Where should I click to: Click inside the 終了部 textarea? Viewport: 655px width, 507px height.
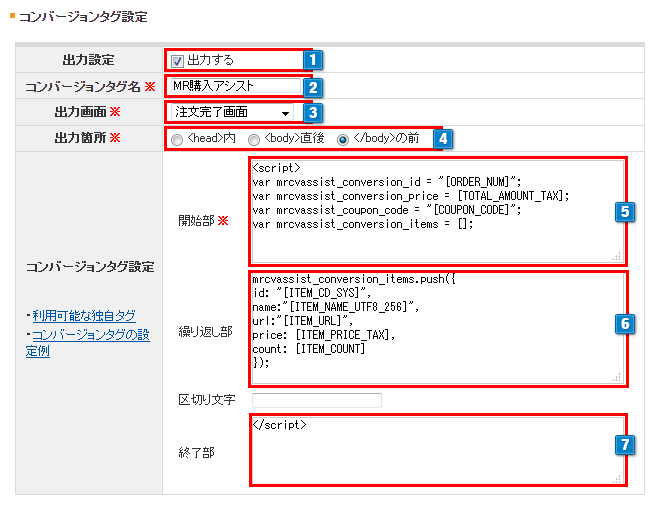438,450
